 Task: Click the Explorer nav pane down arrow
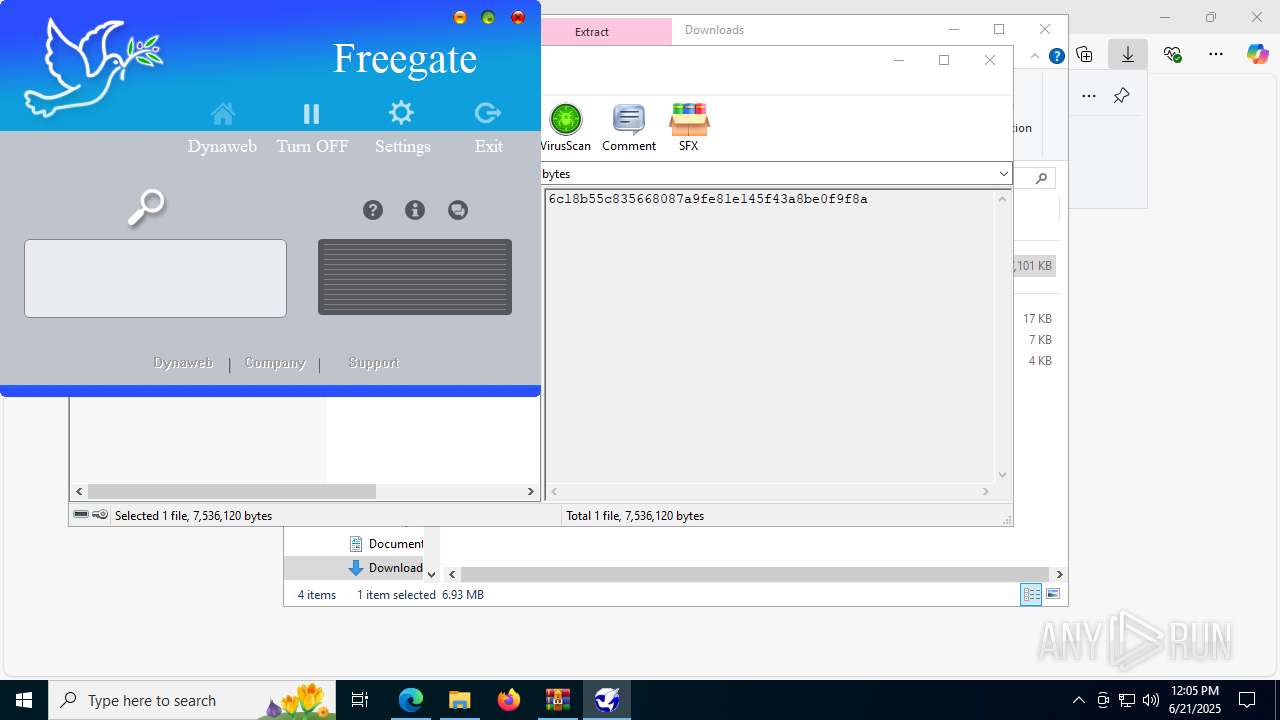431,575
